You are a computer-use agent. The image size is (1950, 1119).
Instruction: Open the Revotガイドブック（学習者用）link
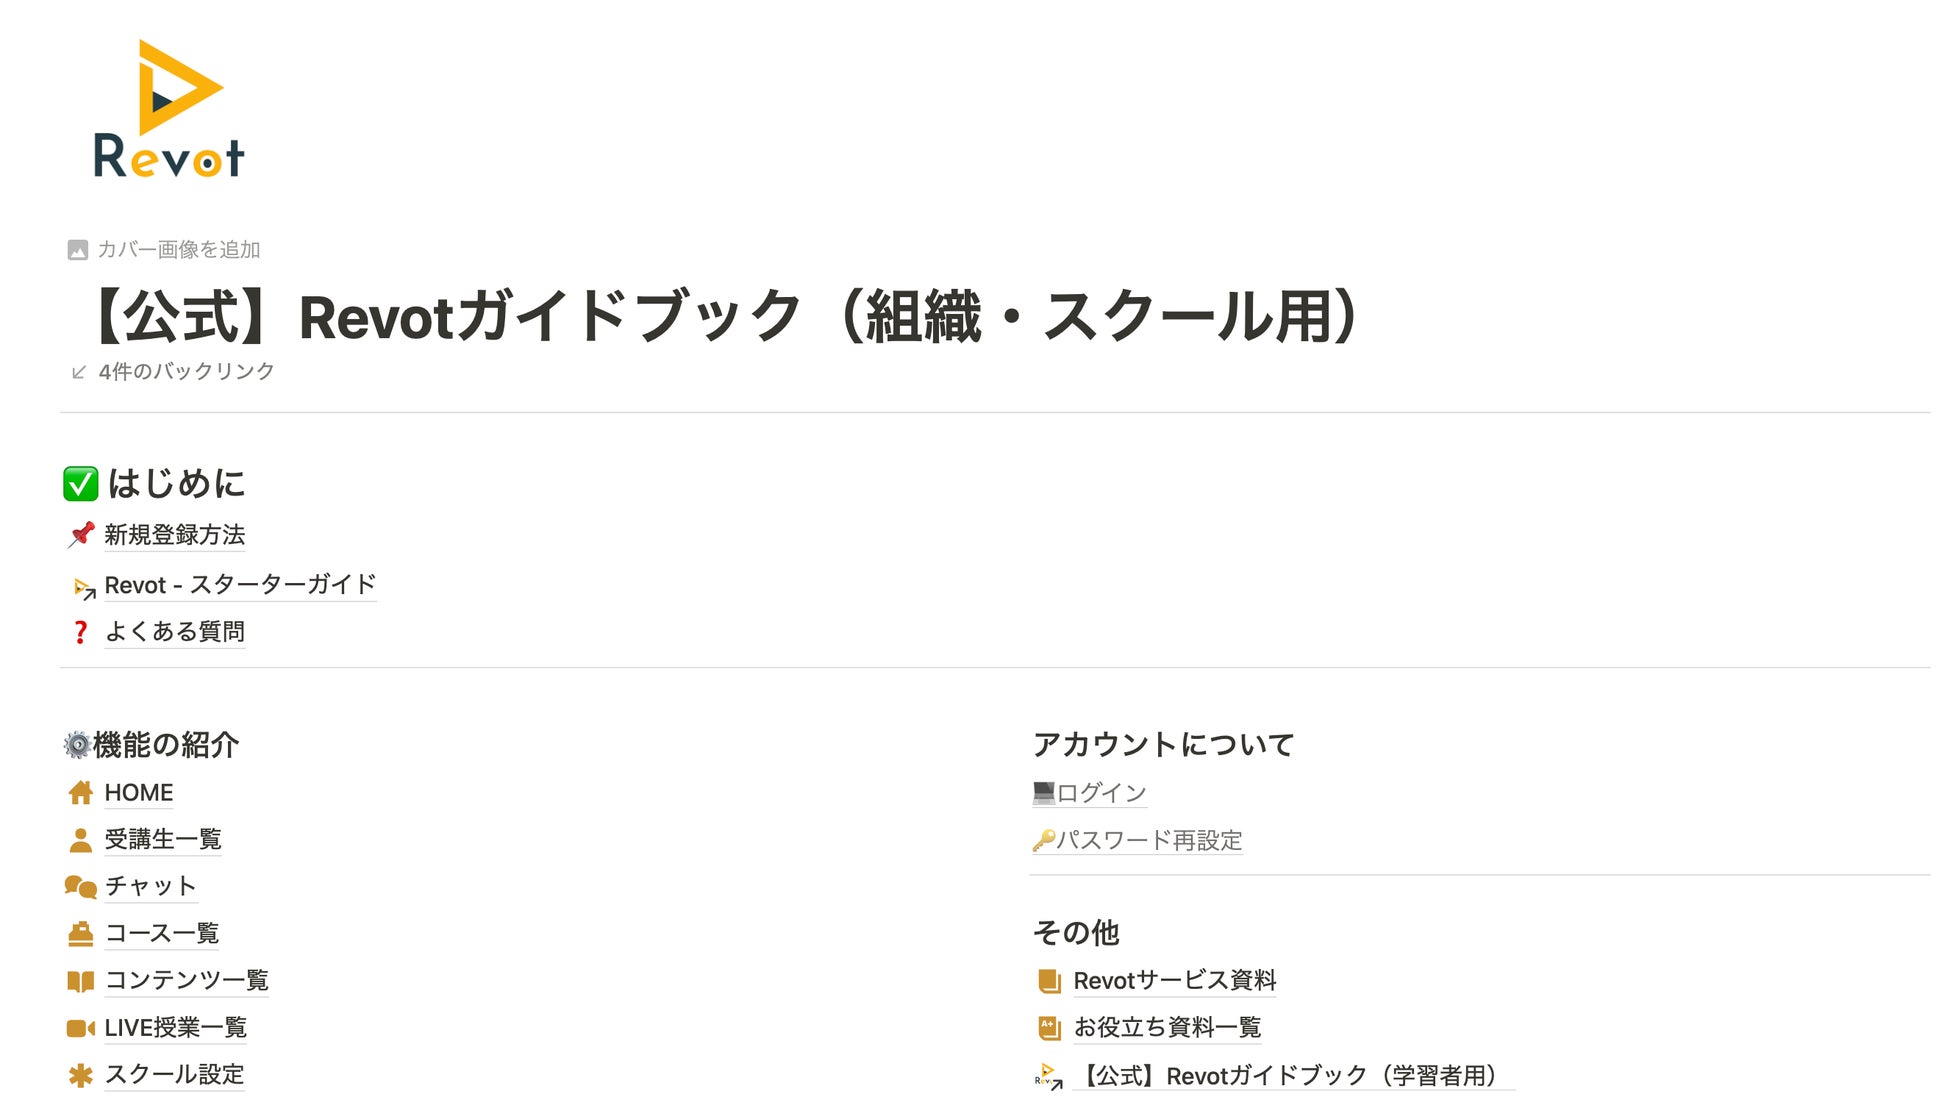pos(1292,1076)
